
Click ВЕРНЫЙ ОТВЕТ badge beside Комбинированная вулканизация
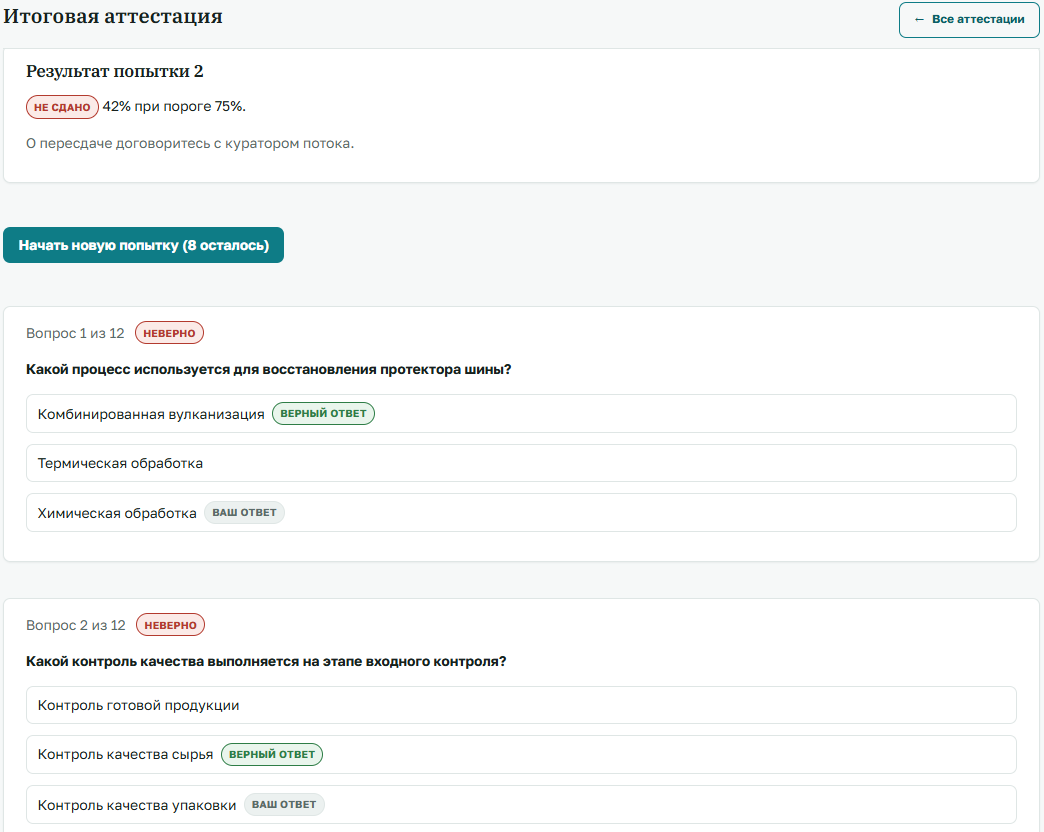[324, 413]
